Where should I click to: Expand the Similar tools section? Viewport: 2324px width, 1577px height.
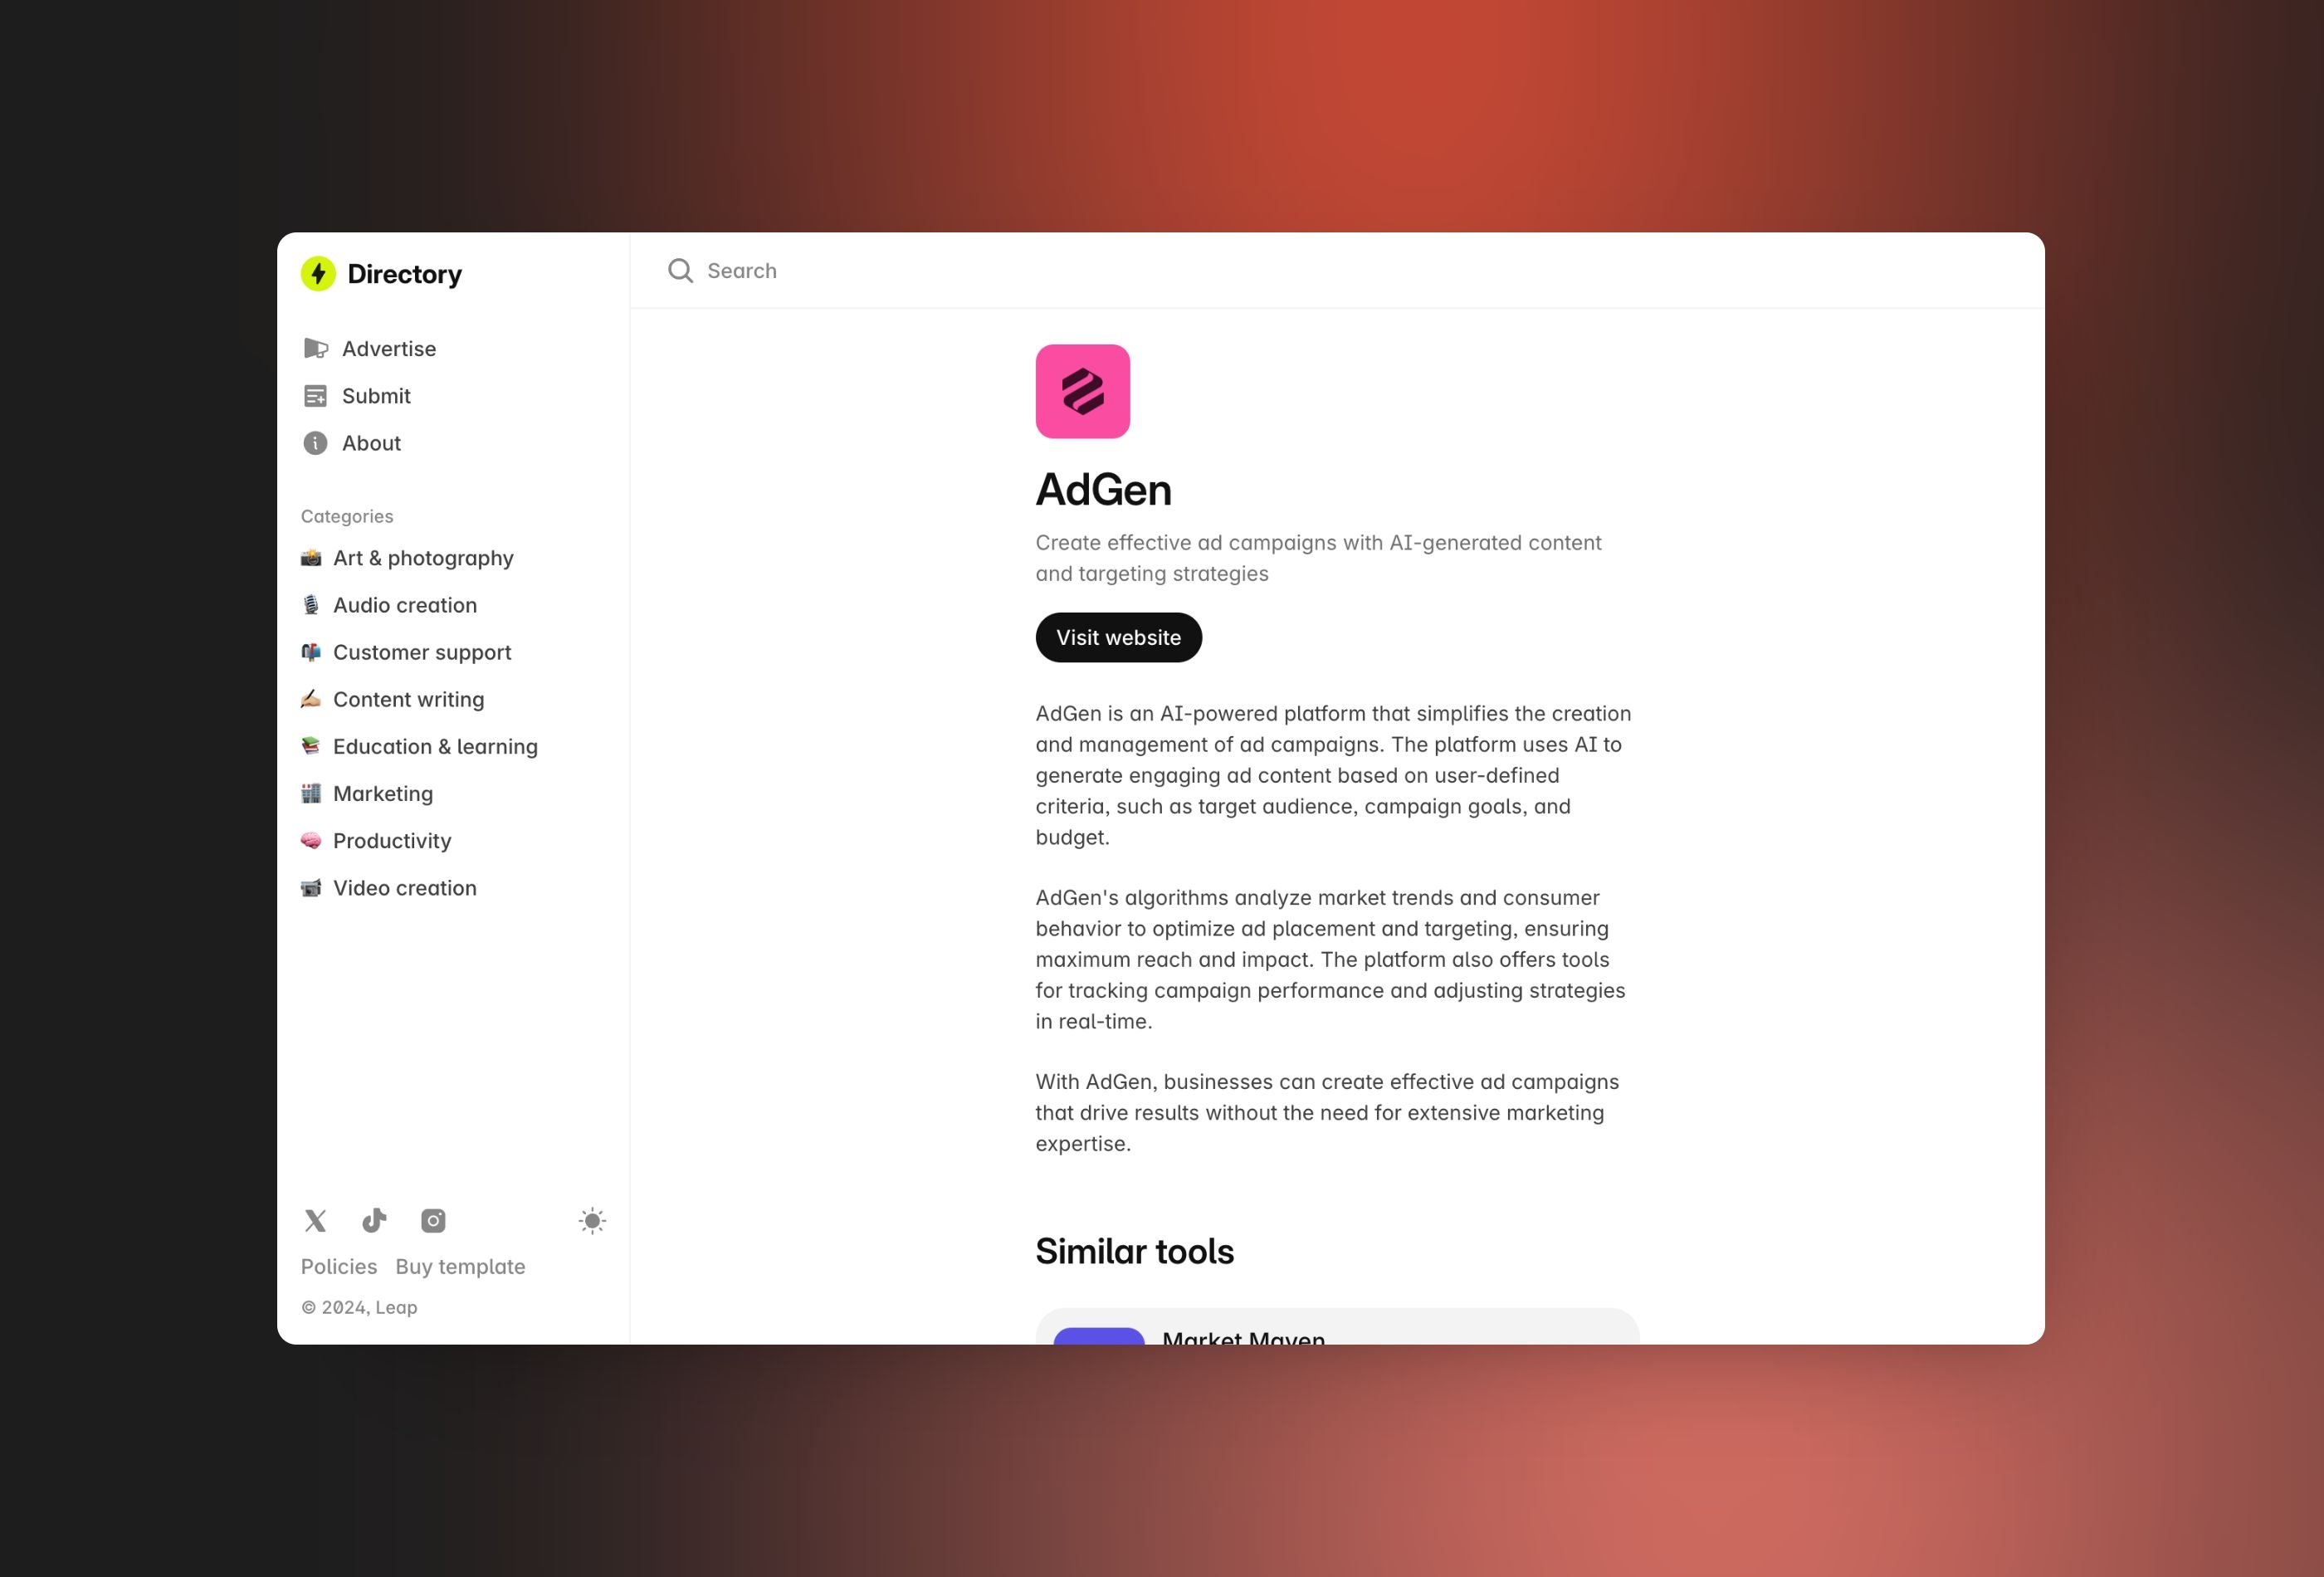[x=1135, y=1250]
